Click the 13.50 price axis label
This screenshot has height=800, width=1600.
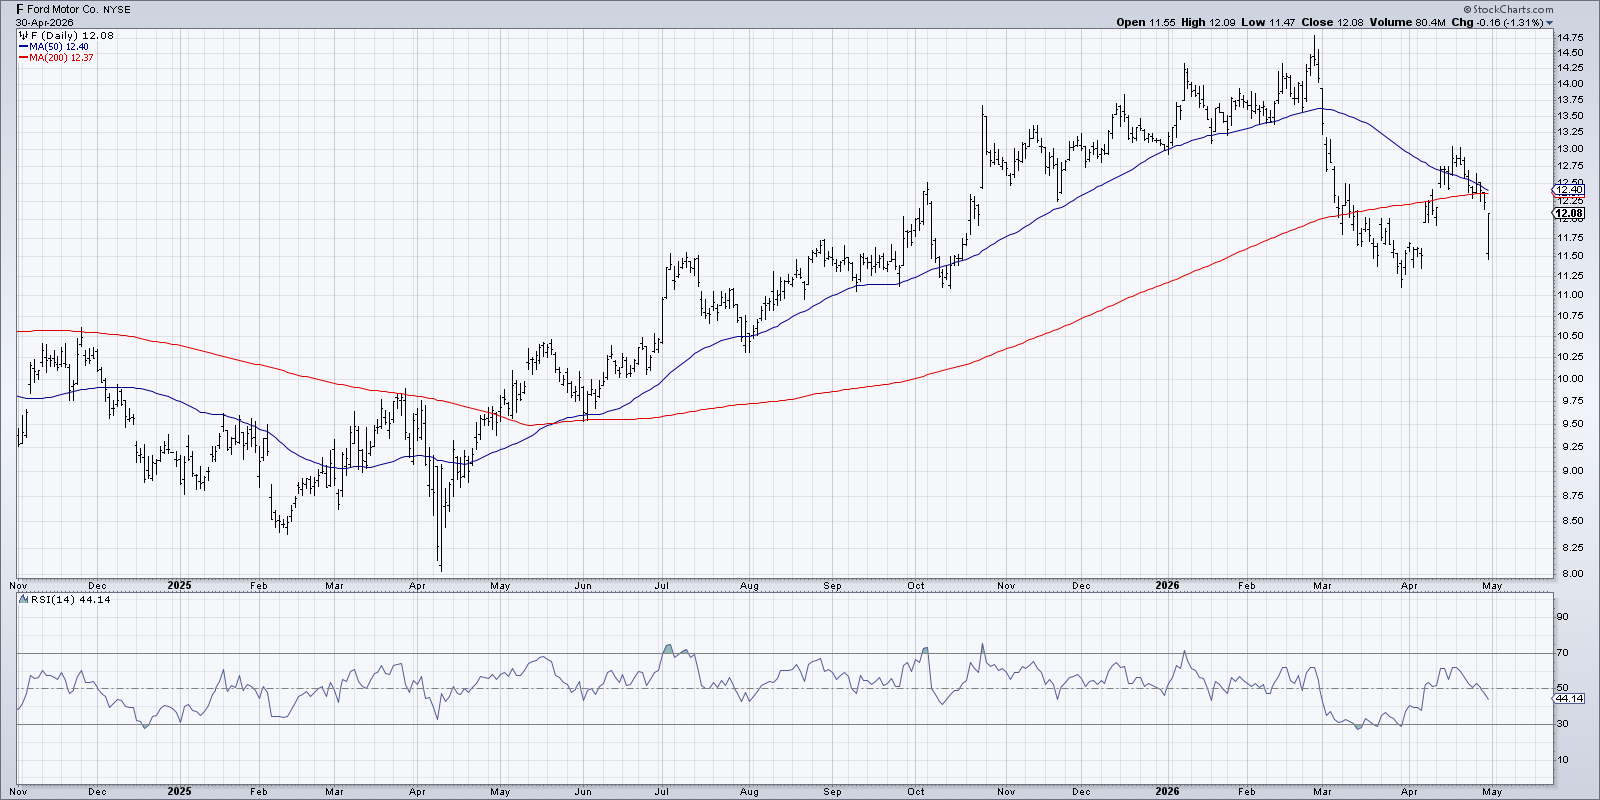[1569, 115]
